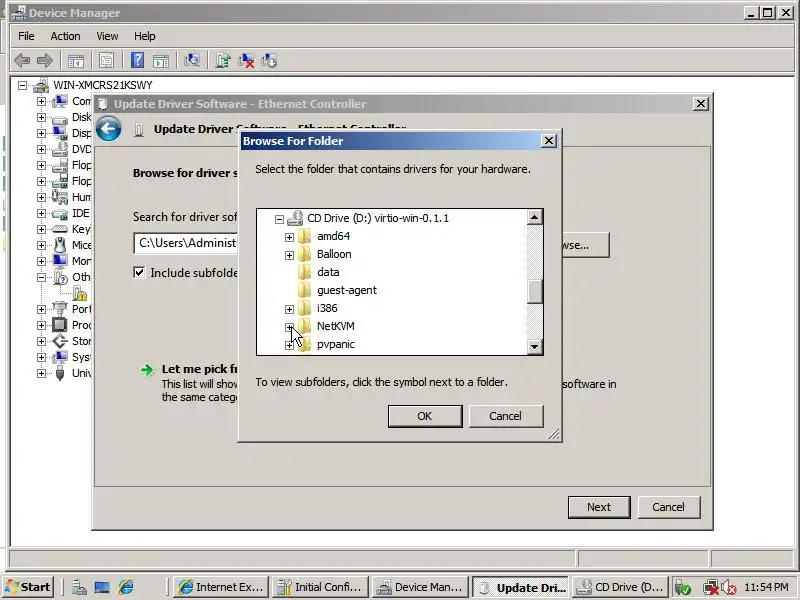Click the guest-agent folder icon
The height and width of the screenshot is (600, 800).
(x=305, y=290)
